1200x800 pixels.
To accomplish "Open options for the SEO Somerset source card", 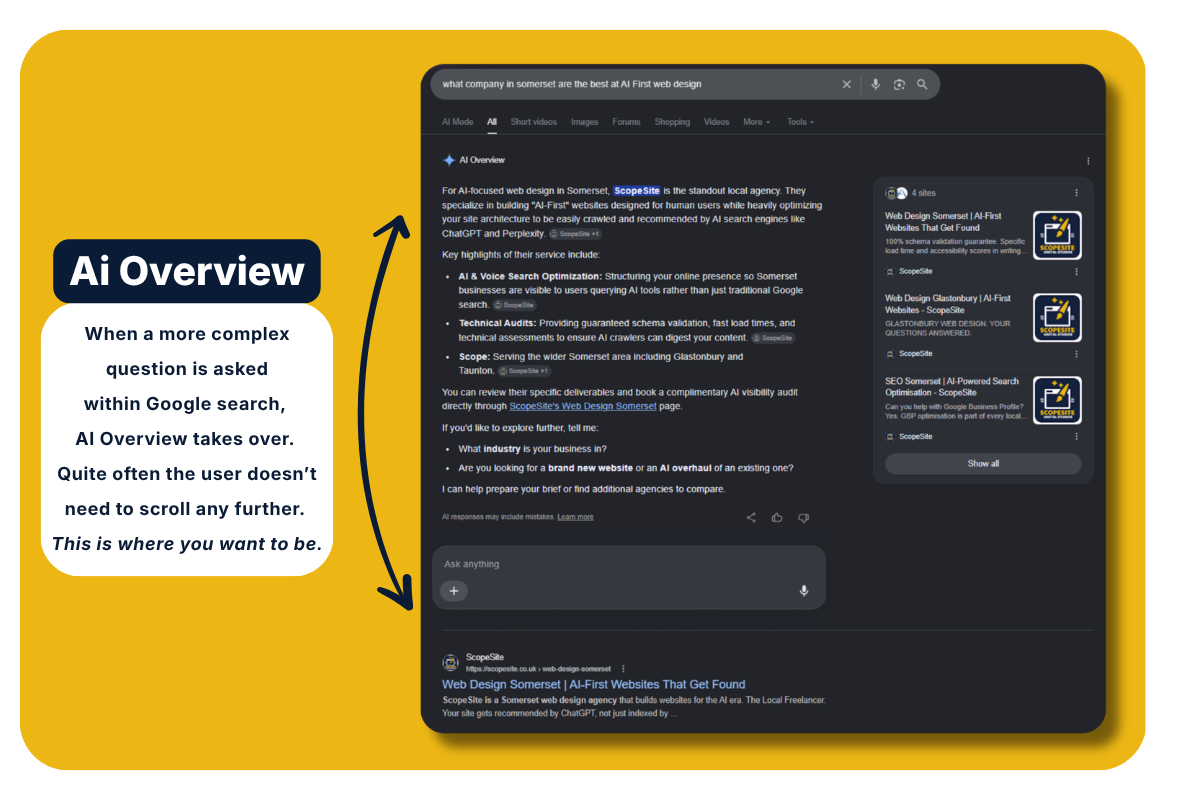I will click(1076, 437).
